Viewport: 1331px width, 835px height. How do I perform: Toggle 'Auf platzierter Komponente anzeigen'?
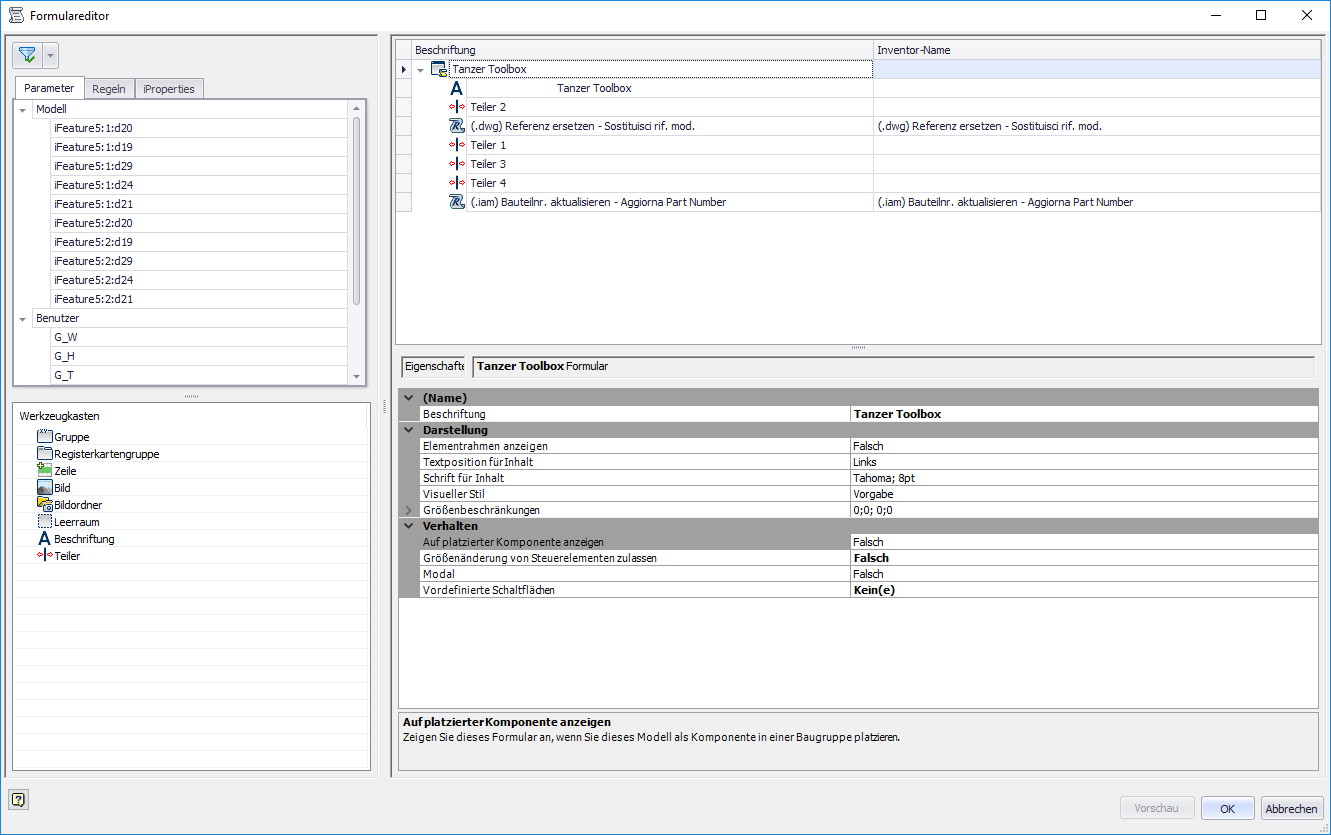950,541
